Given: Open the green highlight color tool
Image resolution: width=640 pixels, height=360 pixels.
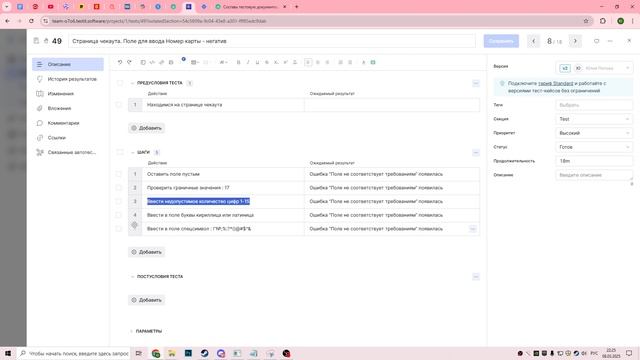Looking at the screenshot, I should (373, 62).
